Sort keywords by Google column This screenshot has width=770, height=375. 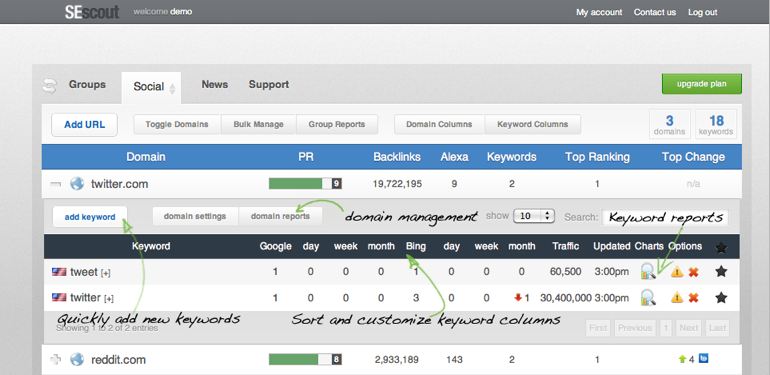coord(275,246)
